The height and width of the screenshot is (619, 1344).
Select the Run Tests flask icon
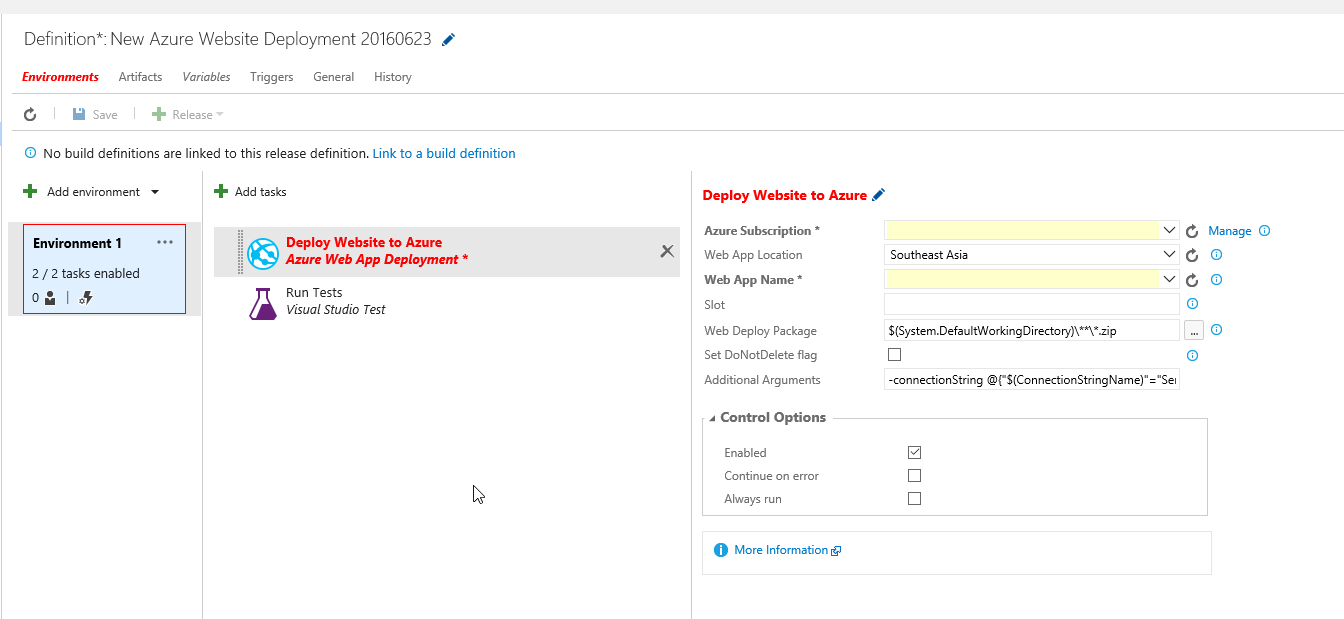tap(262, 302)
